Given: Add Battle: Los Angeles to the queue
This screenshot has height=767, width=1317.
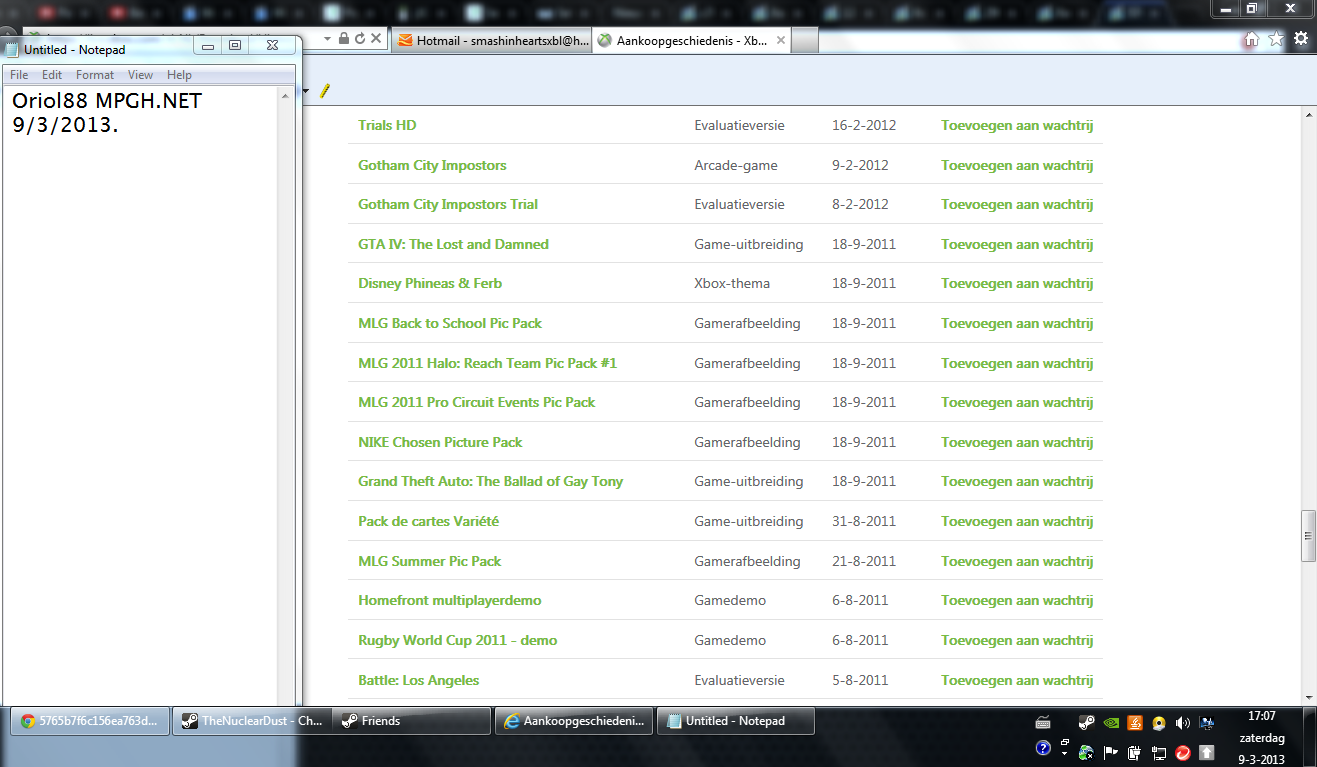Looking at the screenshot, I should 1017,680.
